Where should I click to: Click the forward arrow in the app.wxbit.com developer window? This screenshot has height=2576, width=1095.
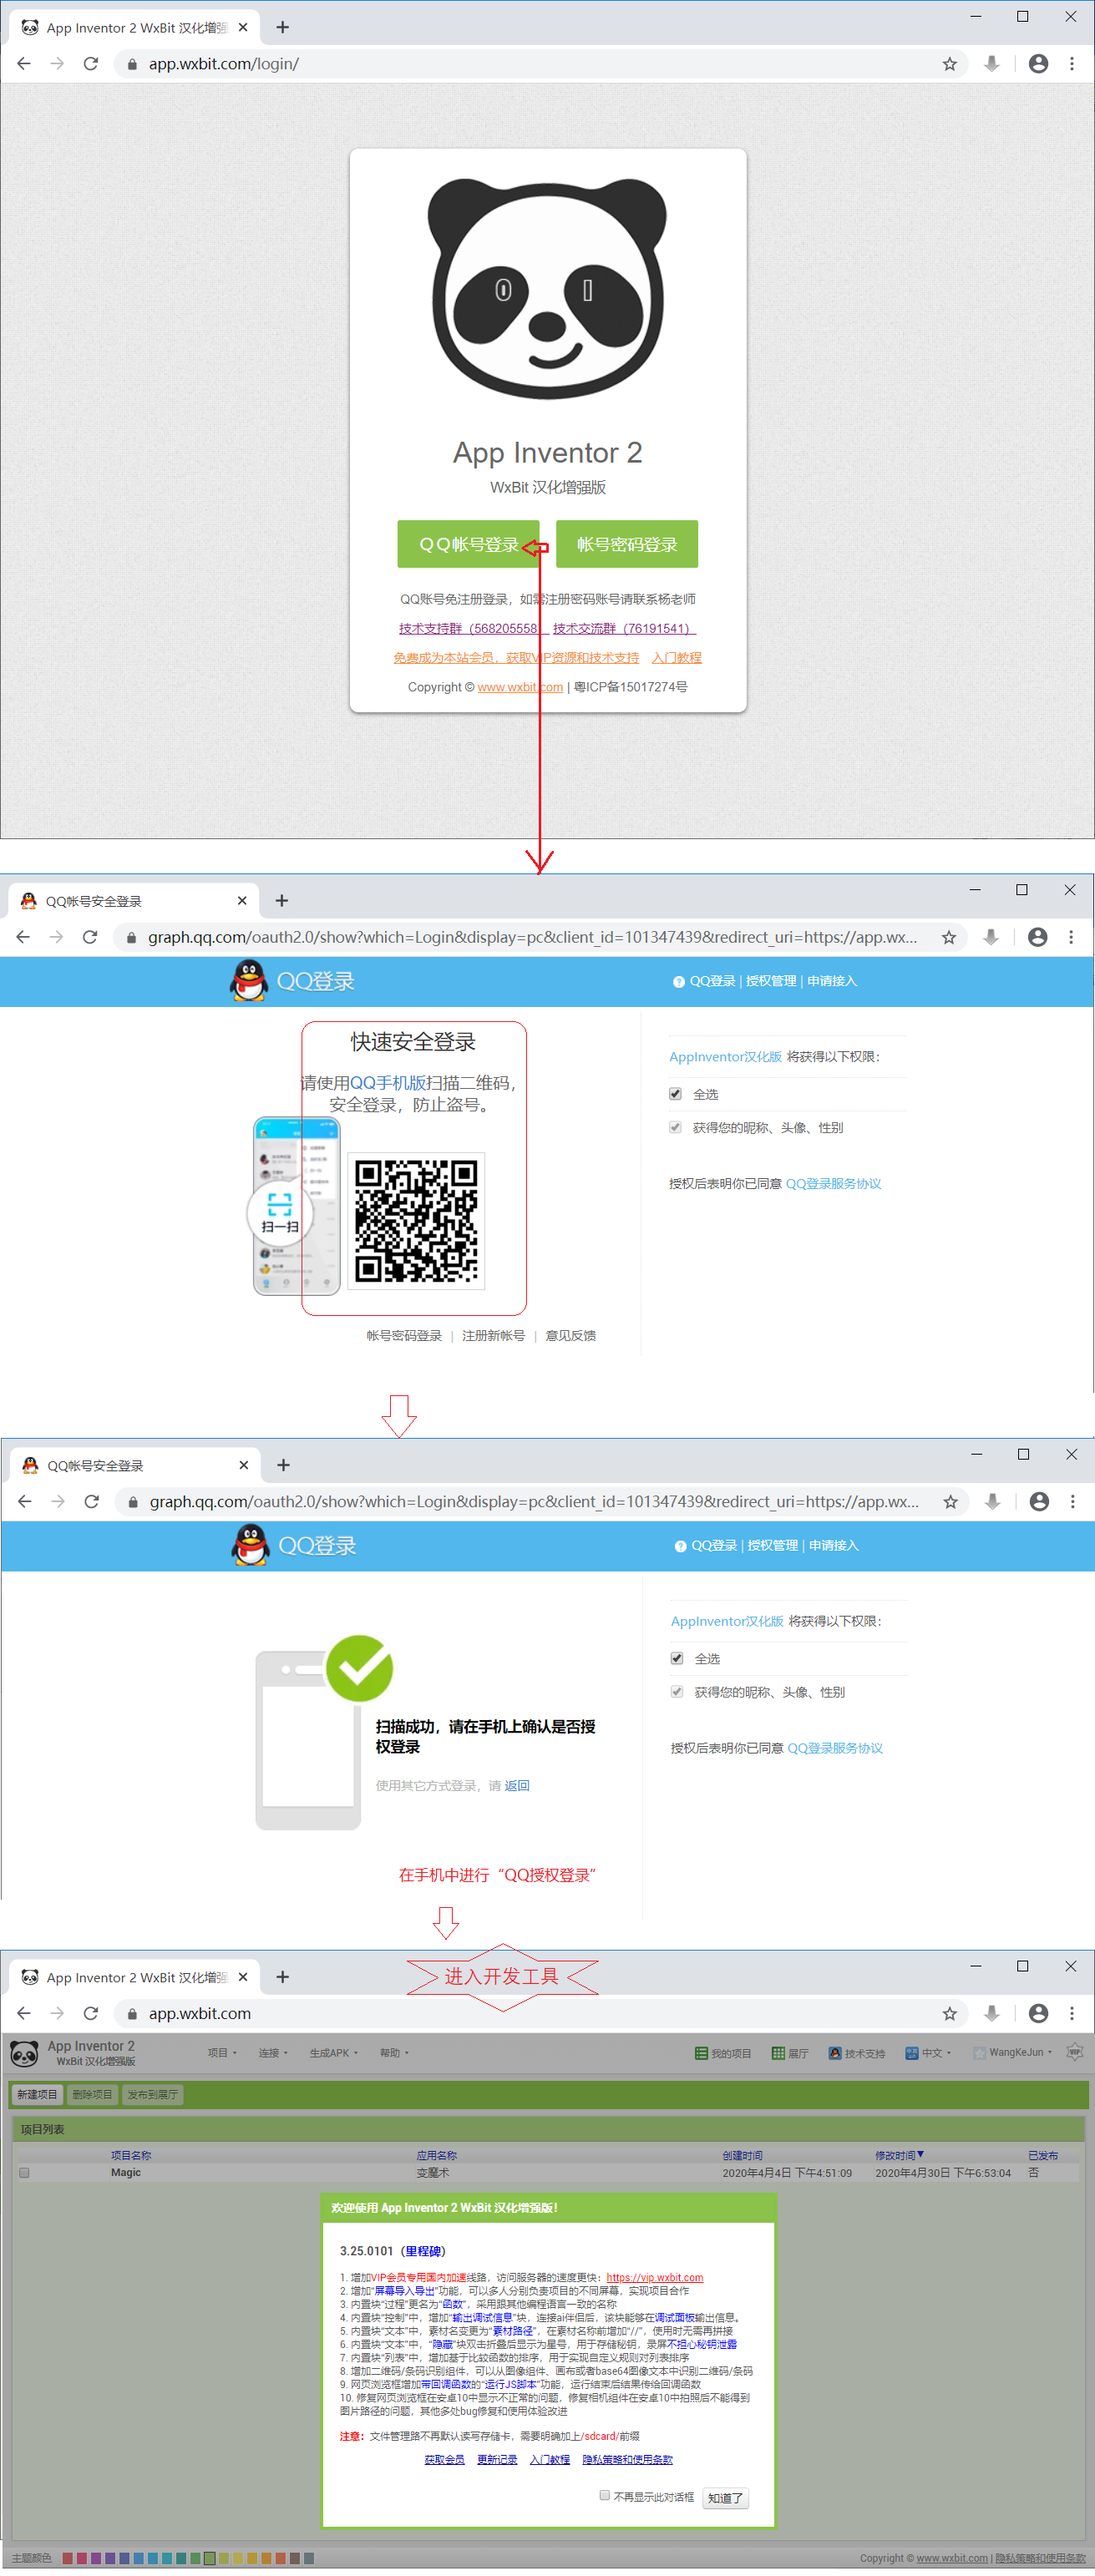coord(57,2014)
